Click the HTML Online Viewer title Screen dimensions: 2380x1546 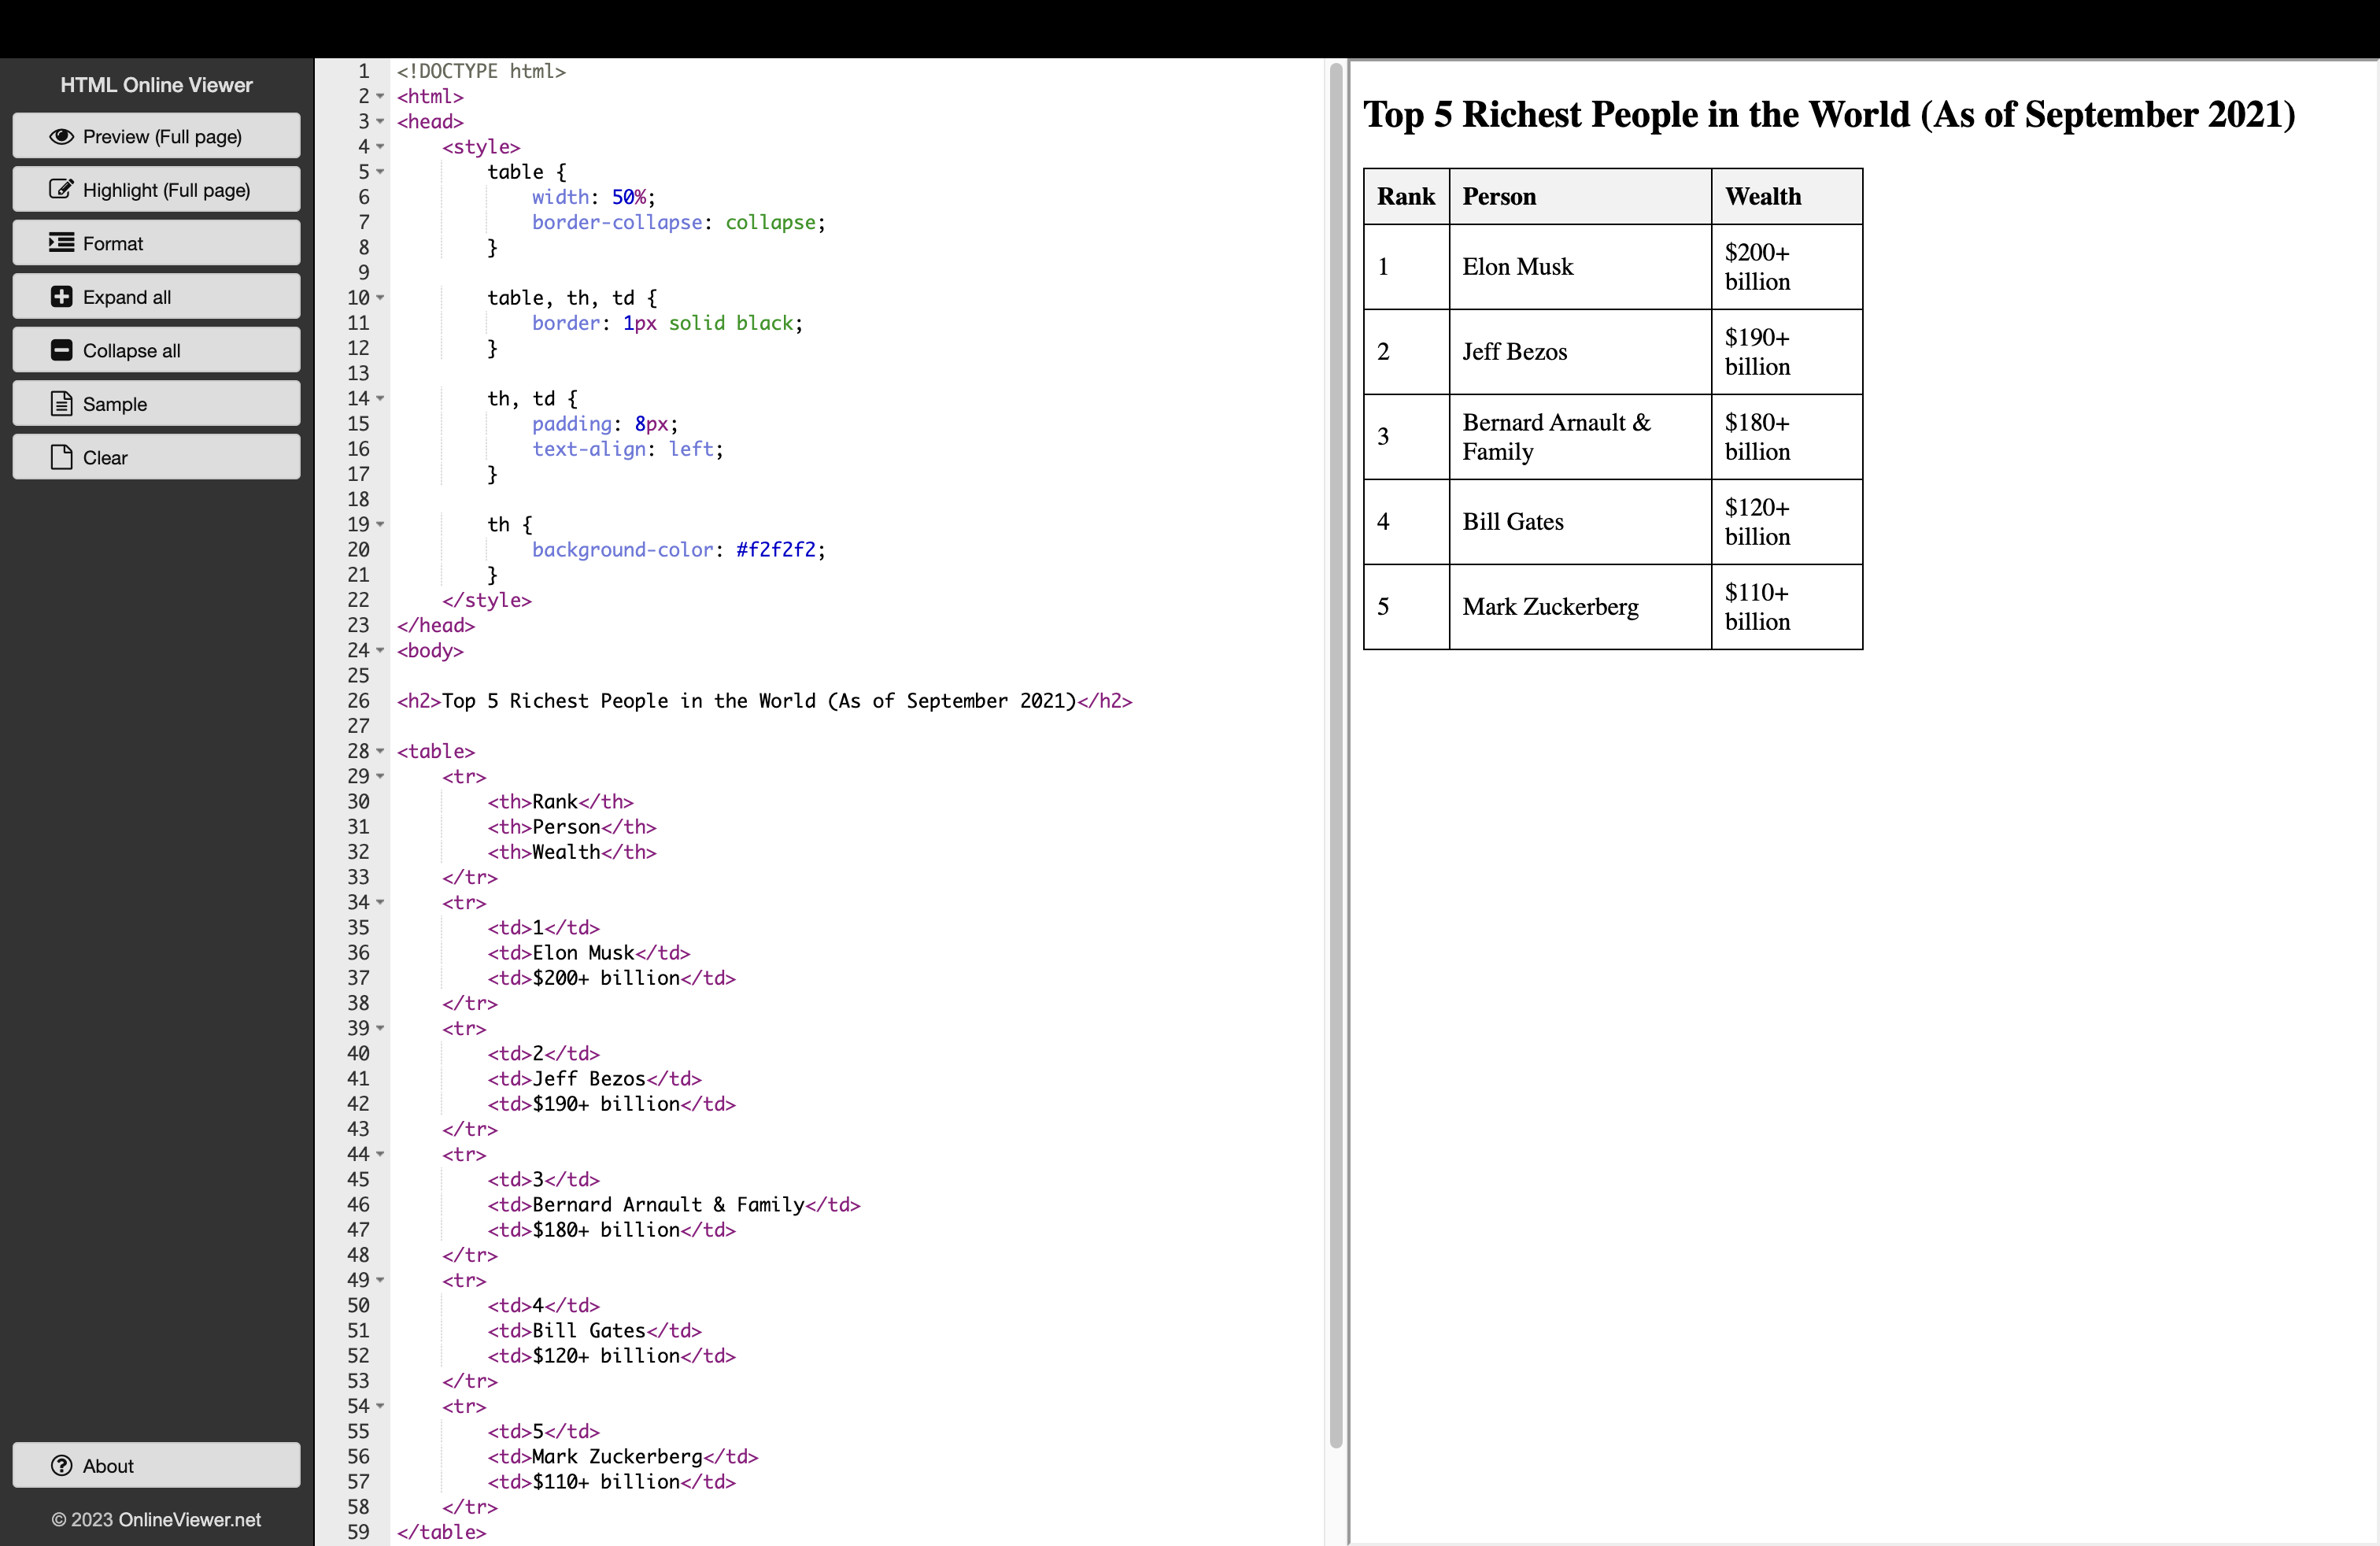(x=156, y=85)
